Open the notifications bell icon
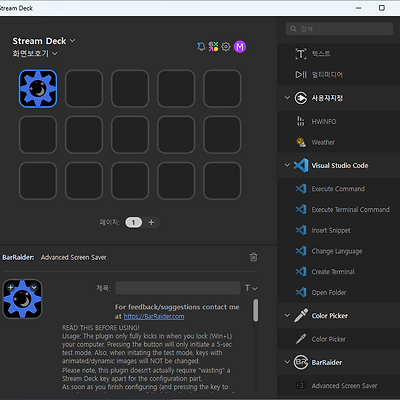 coord(201,47)
